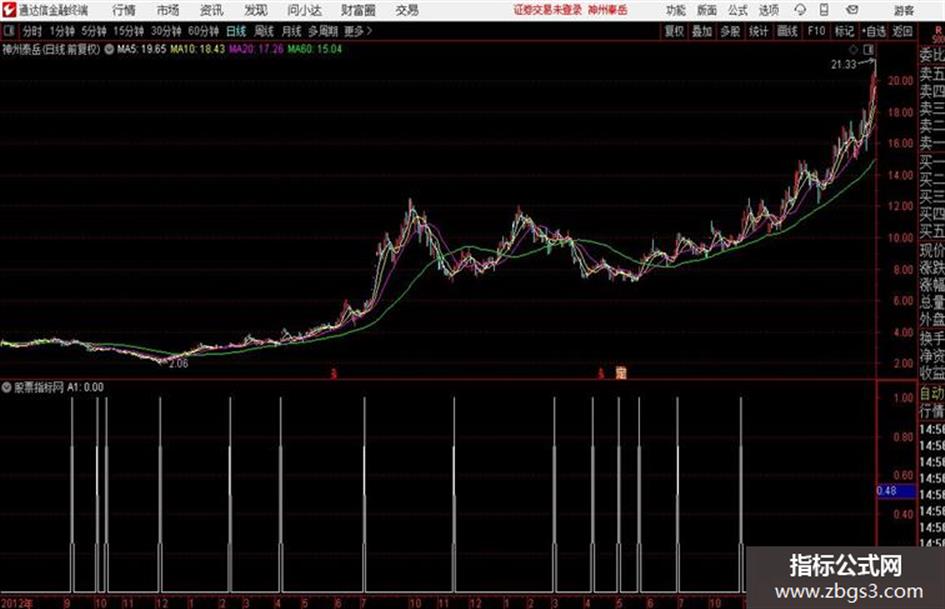Expand the main chart indicator dropdown arrow
The height and width of the screenshot is (609, 945).
109,49
